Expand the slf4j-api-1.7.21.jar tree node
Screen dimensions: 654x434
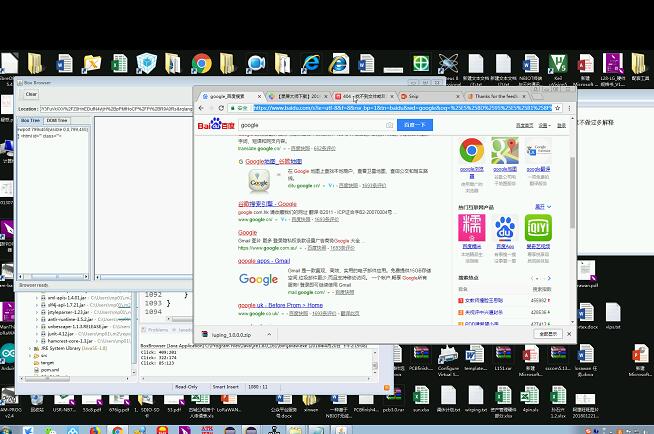click(37, 305)
